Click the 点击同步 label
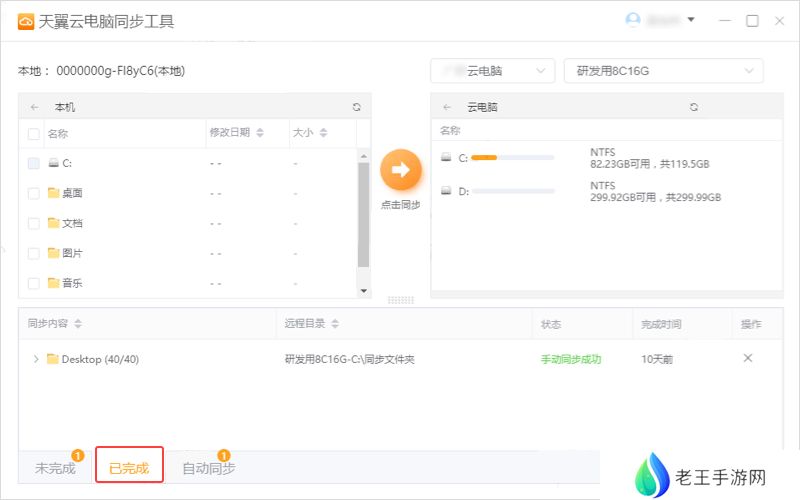The width and height of the screenshot is (800, 500). coord(401,205)
